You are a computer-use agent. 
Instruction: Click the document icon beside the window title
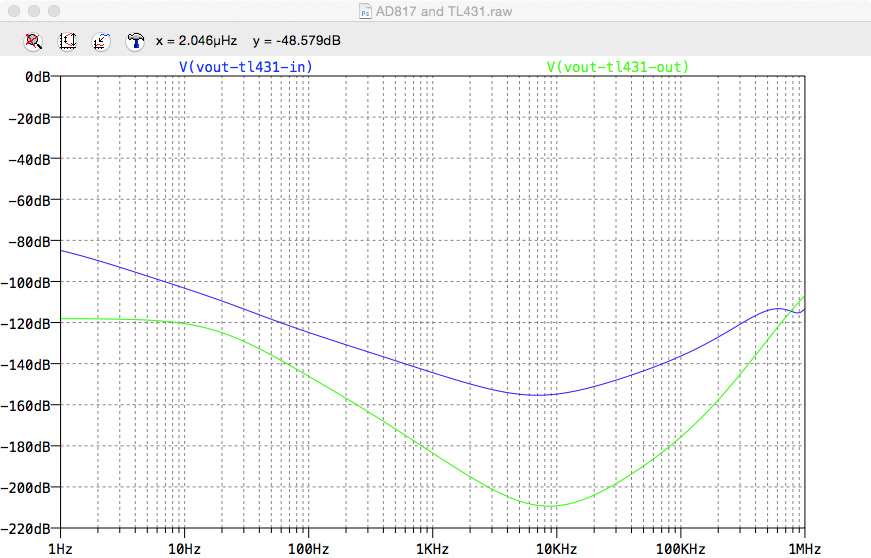365,11
